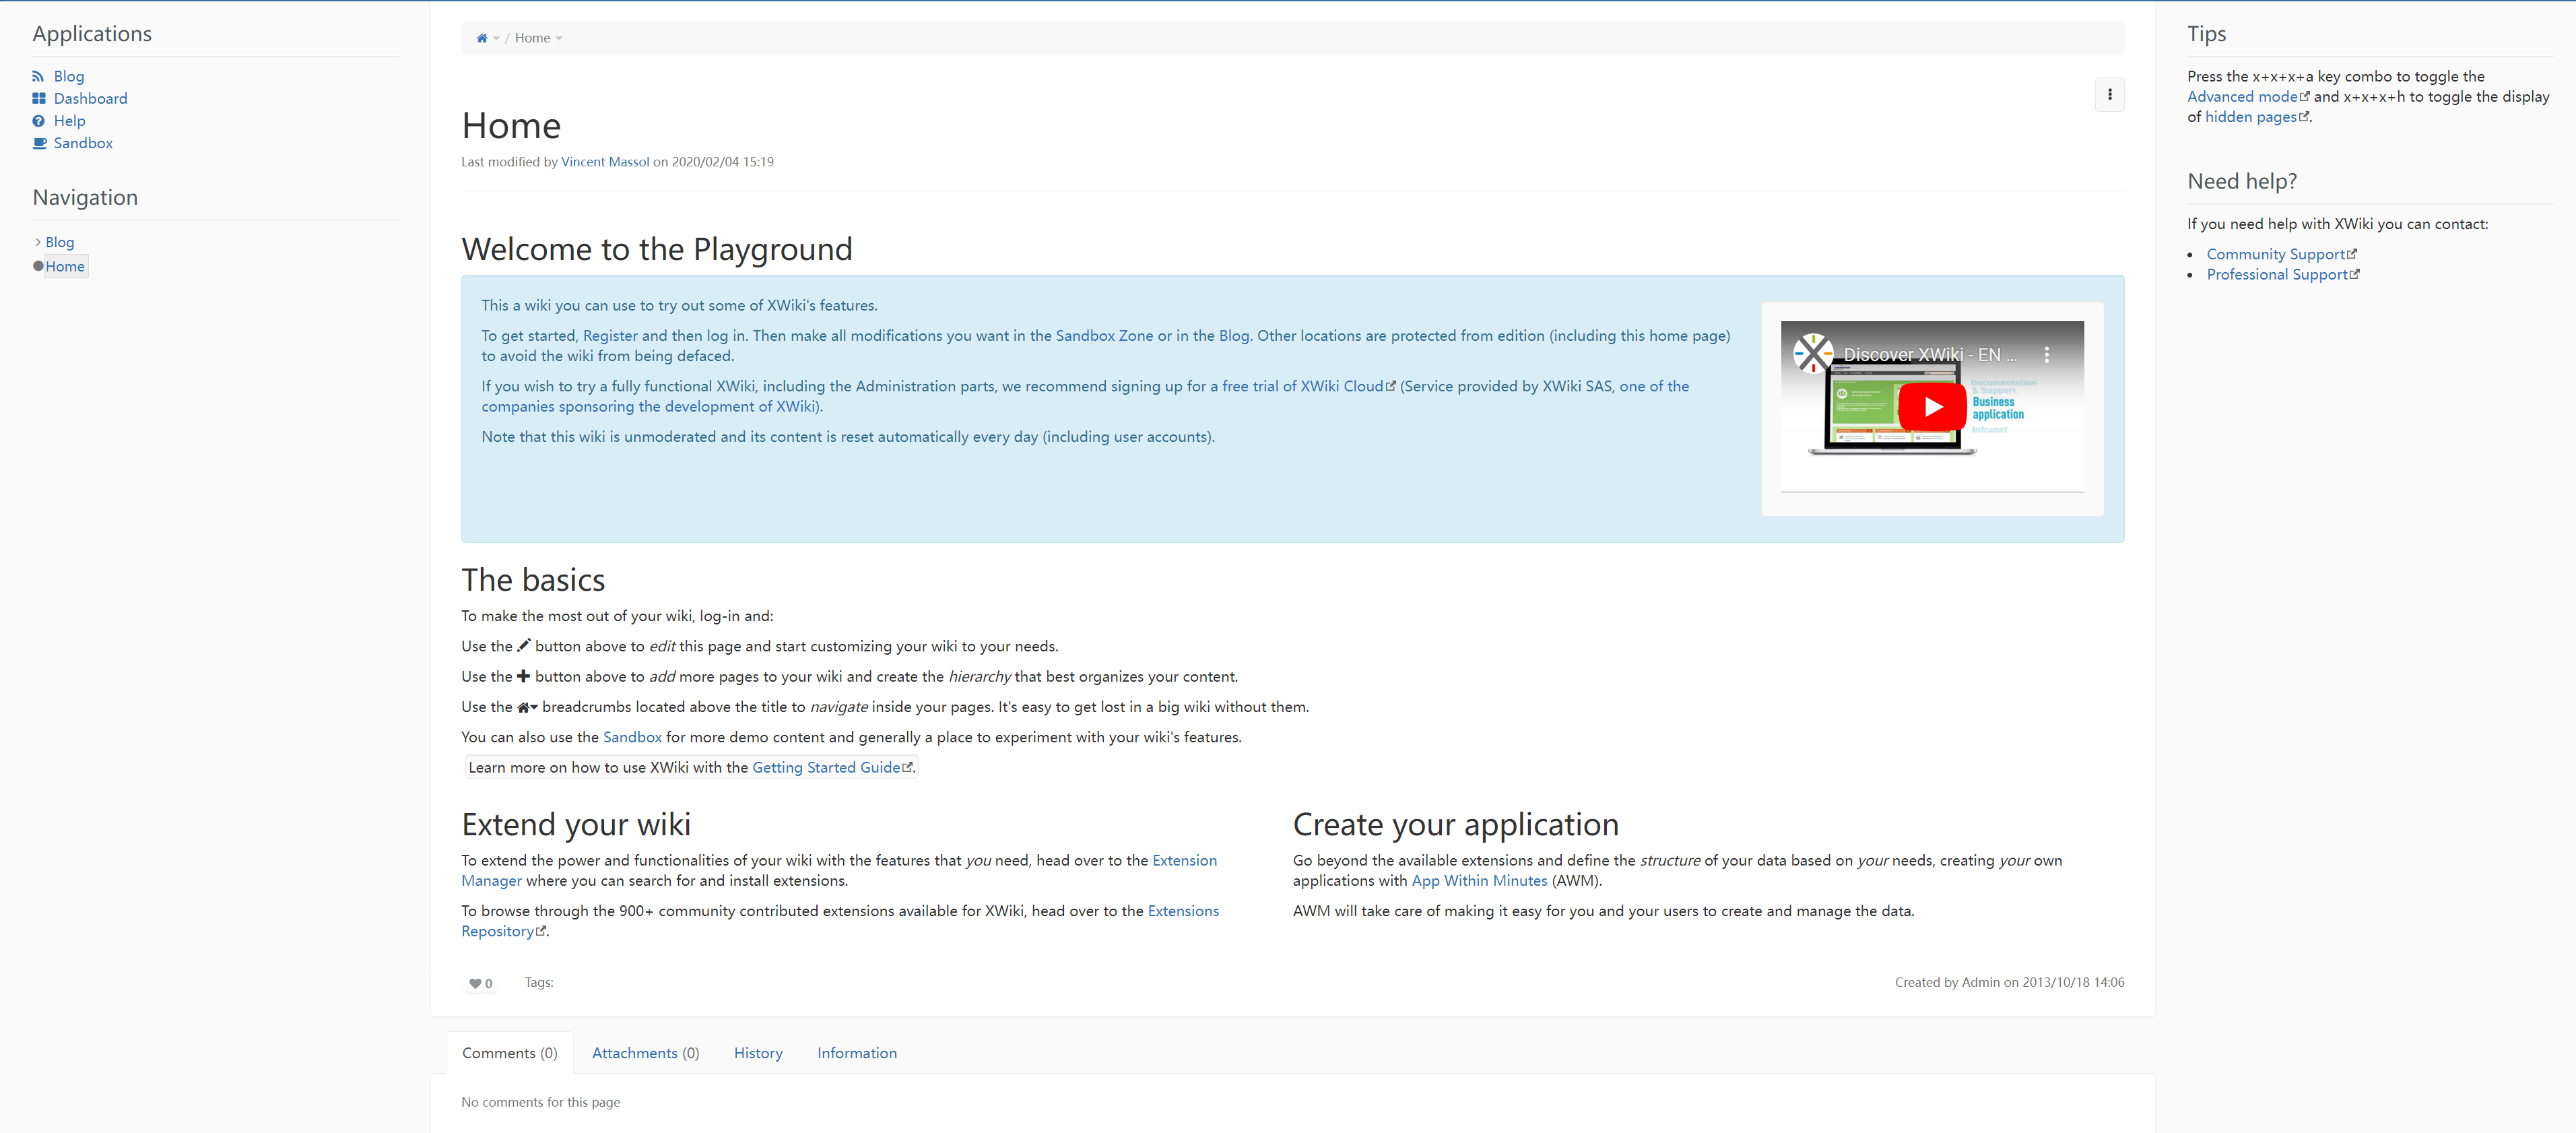Click the heart like icon
The image size is (2576, 1133).
pos(476,984)
